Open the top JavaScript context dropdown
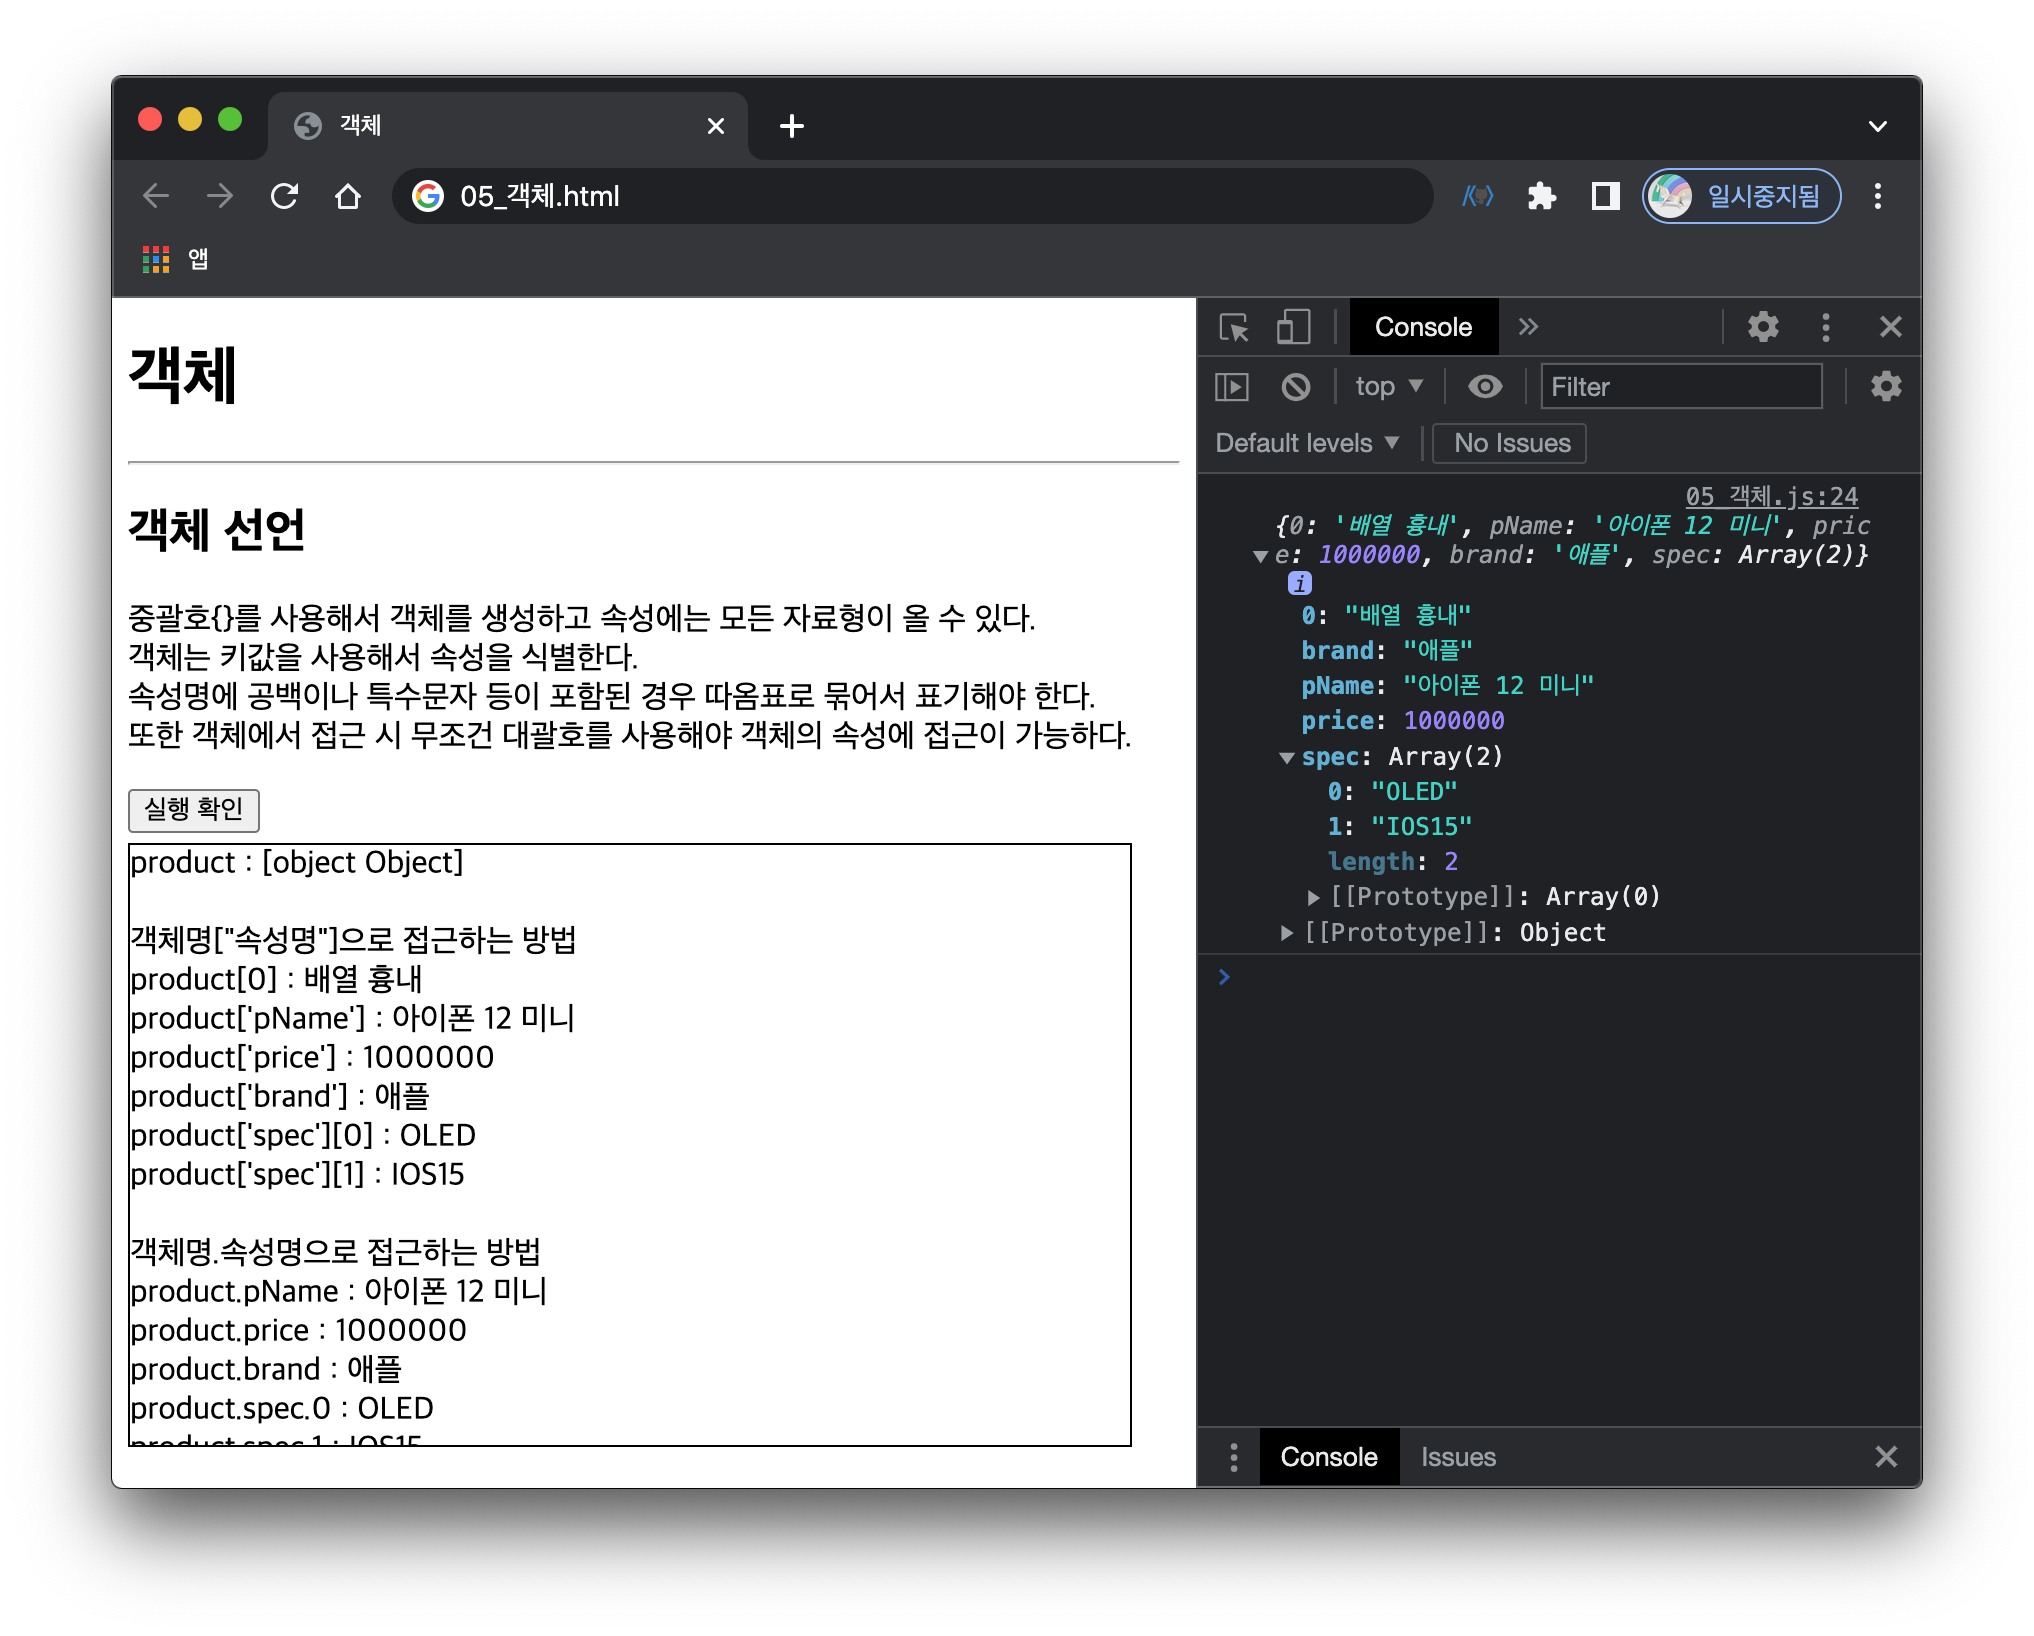Image resolution: width=2034 pixels, height=1636 pixels. pyautogui.click(x=1388, y=387)
